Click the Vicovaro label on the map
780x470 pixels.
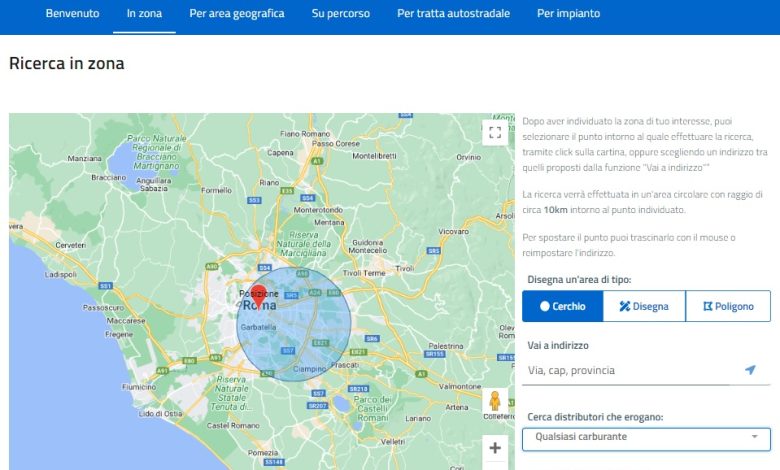tap(453, 231)
